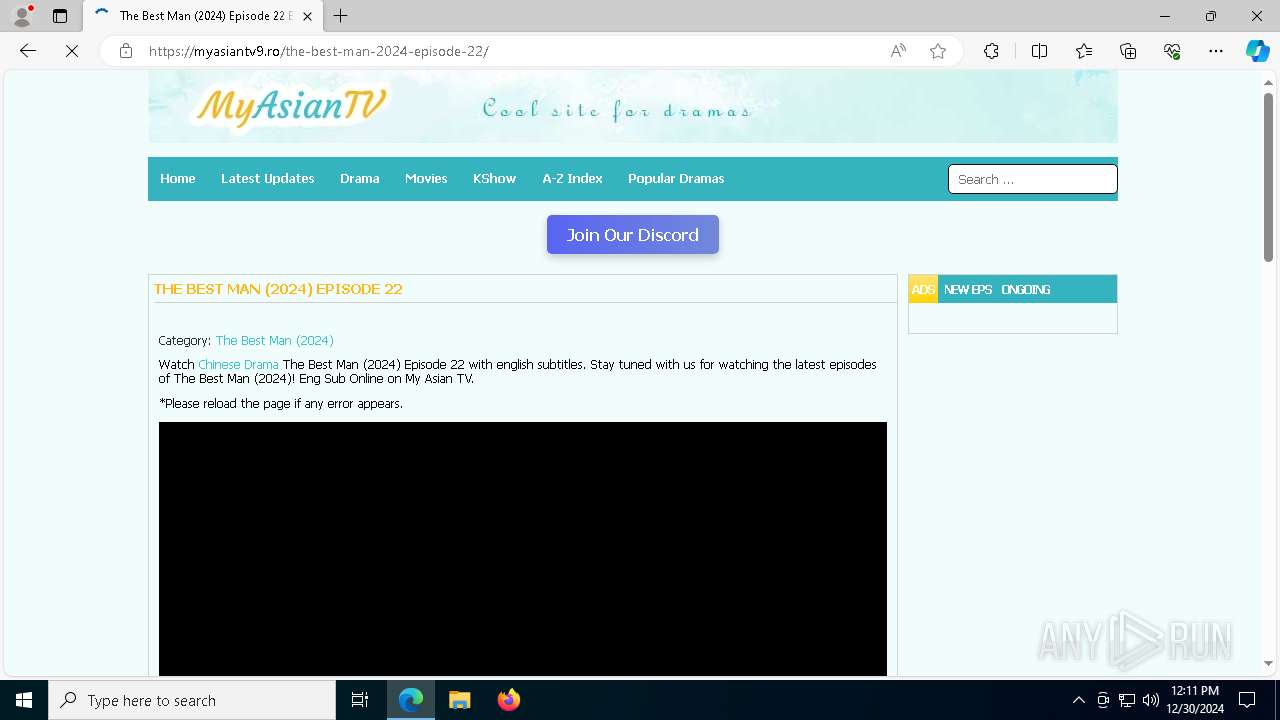Image resolution: width=1280 pixels, height=720 pixels.
Task: Open the KShow menu item
Action: click(495, 179)
